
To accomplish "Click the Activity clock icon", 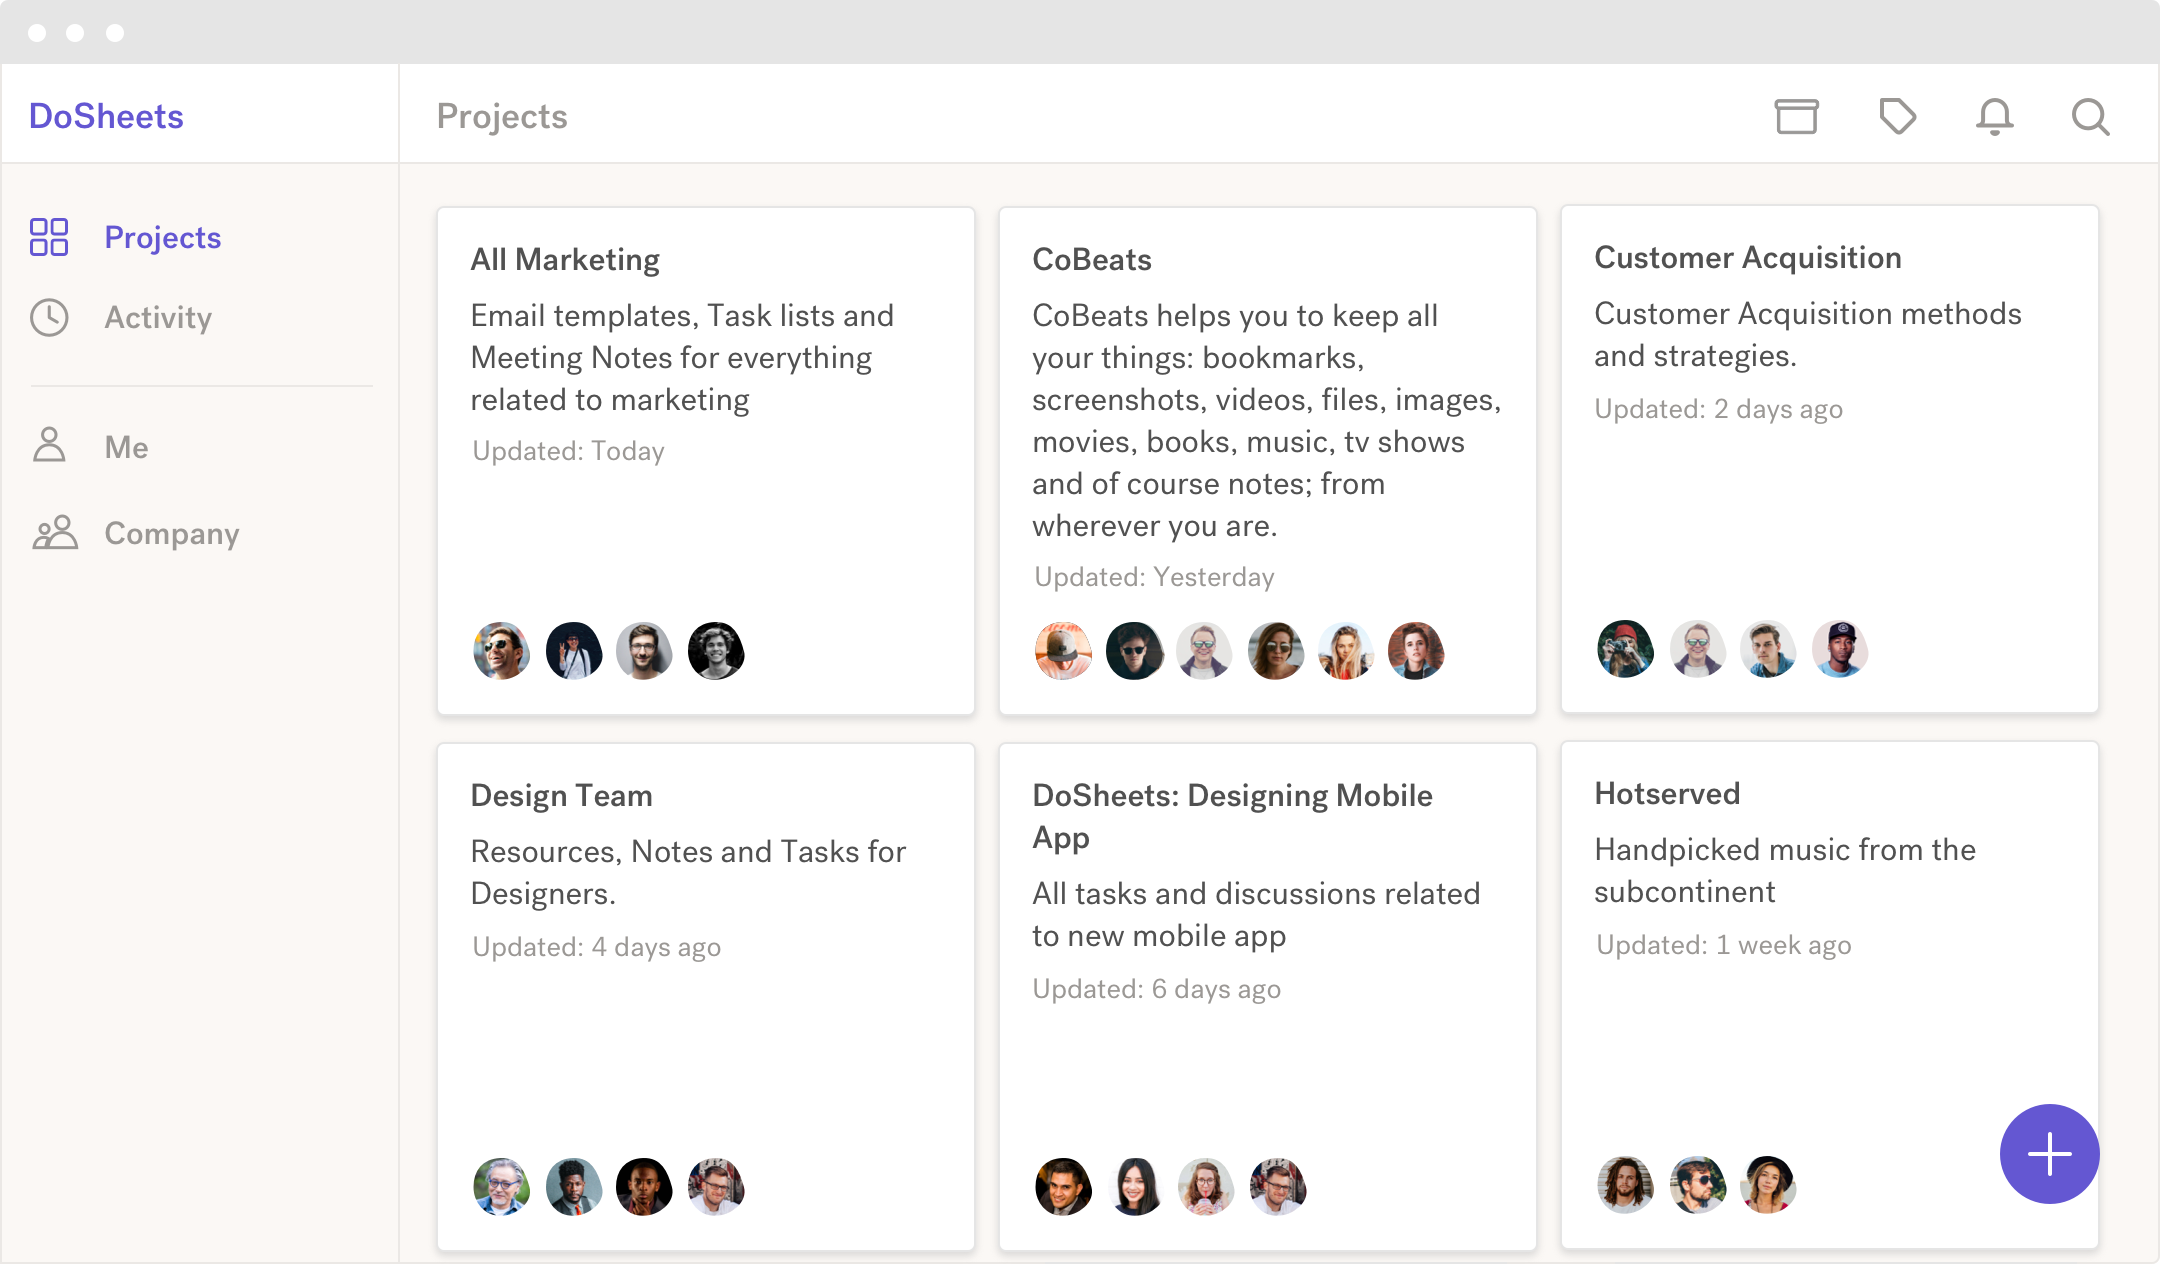I will [49, 317].
